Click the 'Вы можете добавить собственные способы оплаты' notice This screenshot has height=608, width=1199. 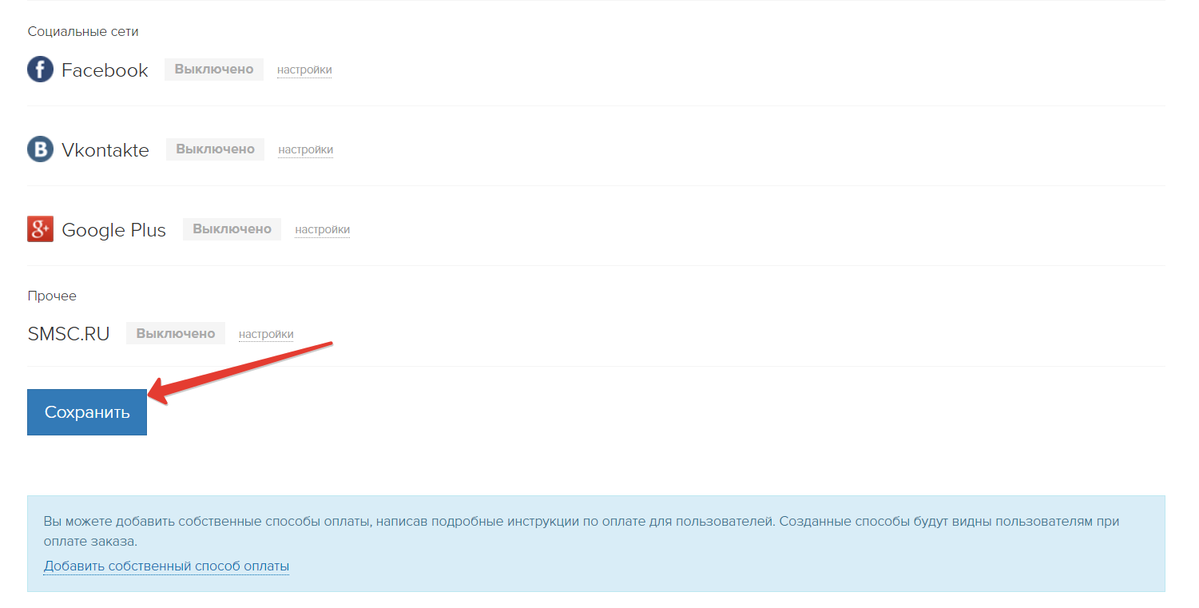coord(596,544)
